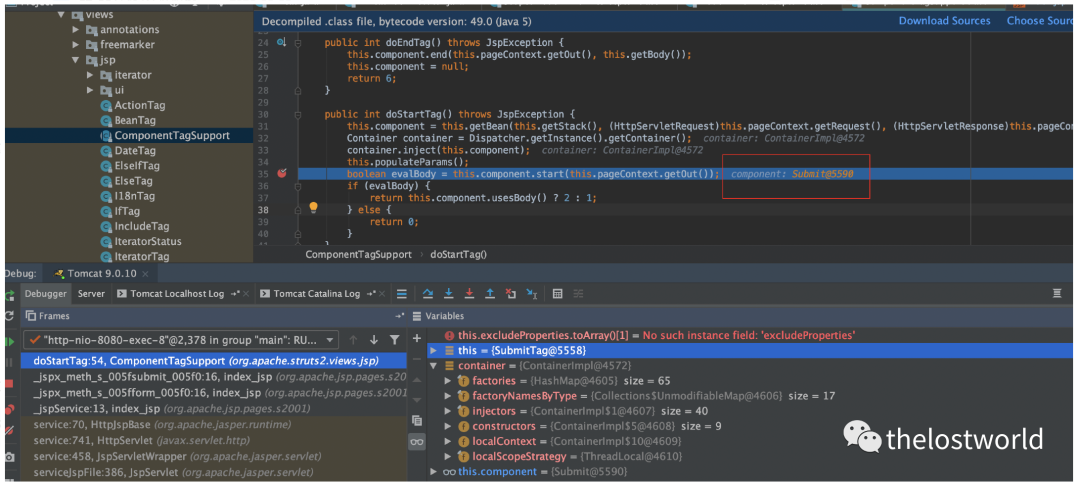Add a new watch with plus icon

(417, 339)
